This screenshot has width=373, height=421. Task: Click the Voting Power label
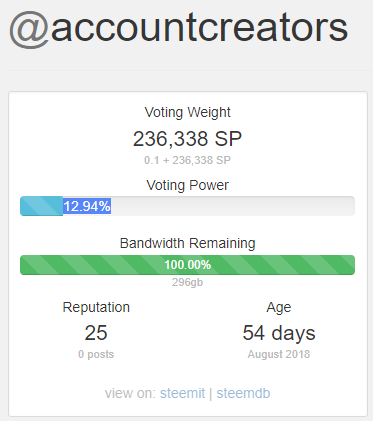187,185
